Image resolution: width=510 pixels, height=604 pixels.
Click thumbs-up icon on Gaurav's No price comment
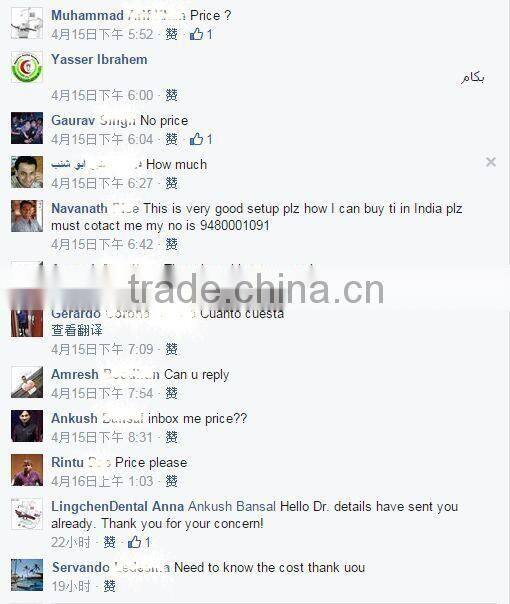tap(196, 139)
